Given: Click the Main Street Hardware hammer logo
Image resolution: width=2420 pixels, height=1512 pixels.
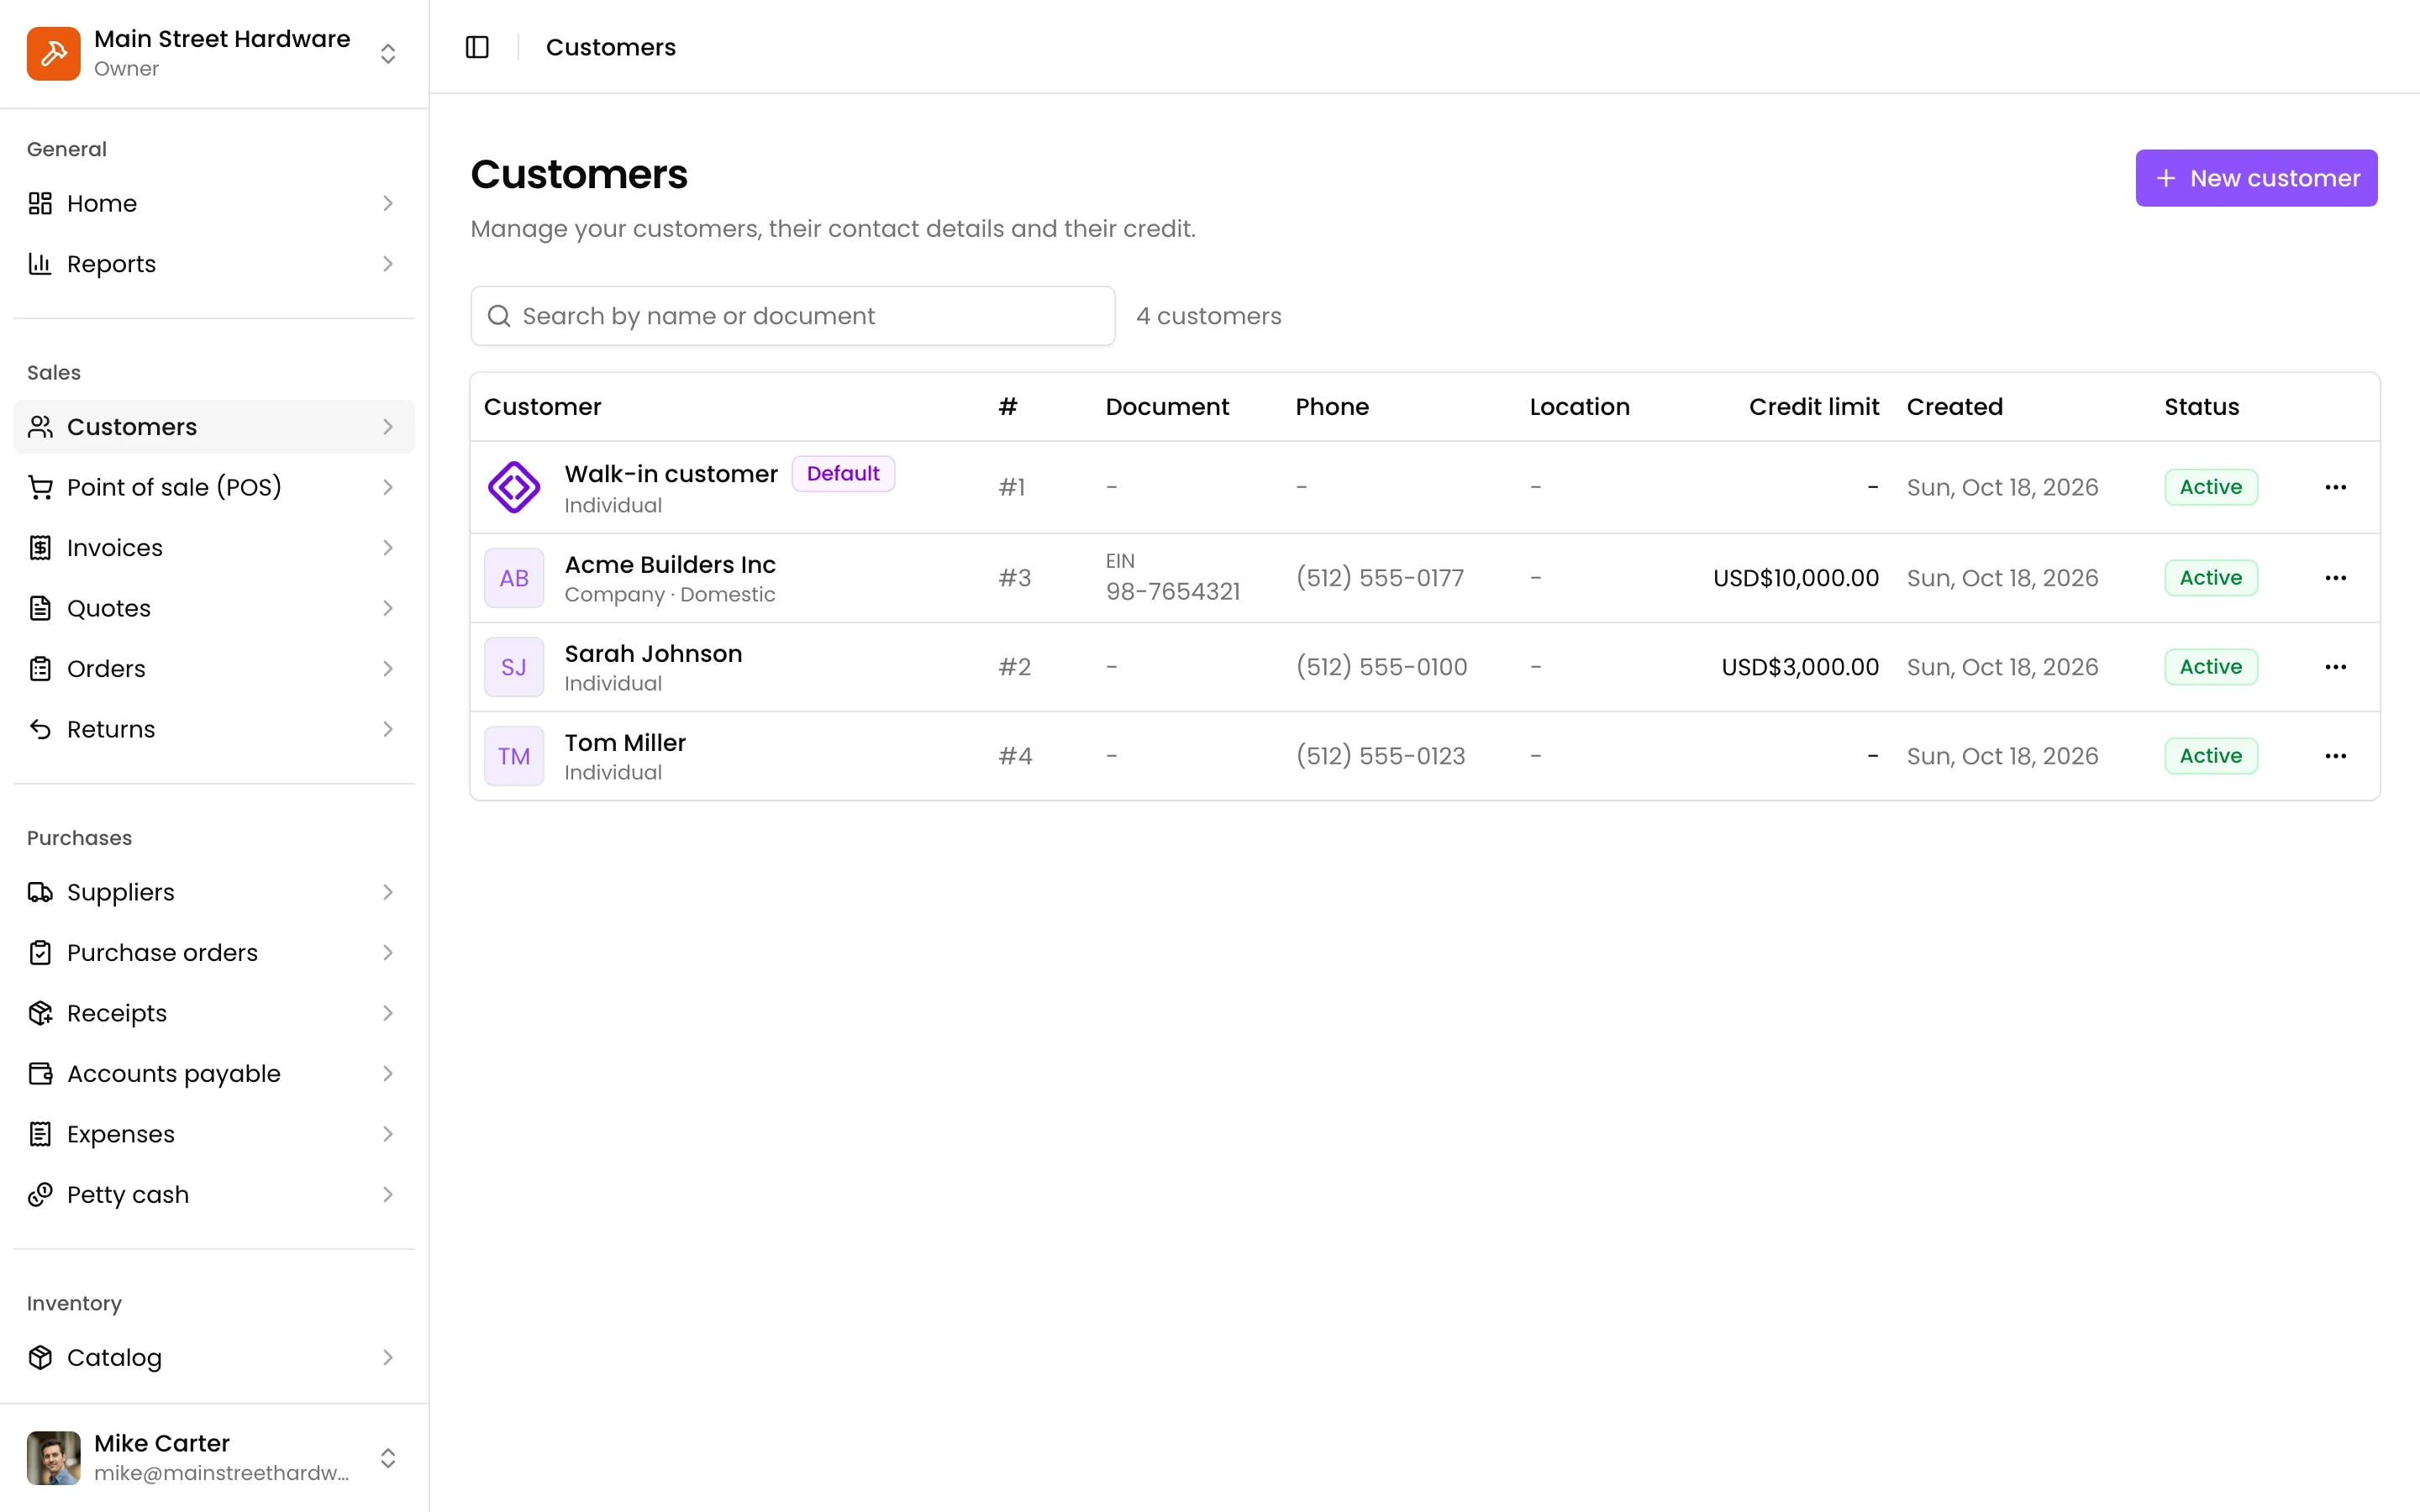Looking at the screenshot, I should pos(53,53).
